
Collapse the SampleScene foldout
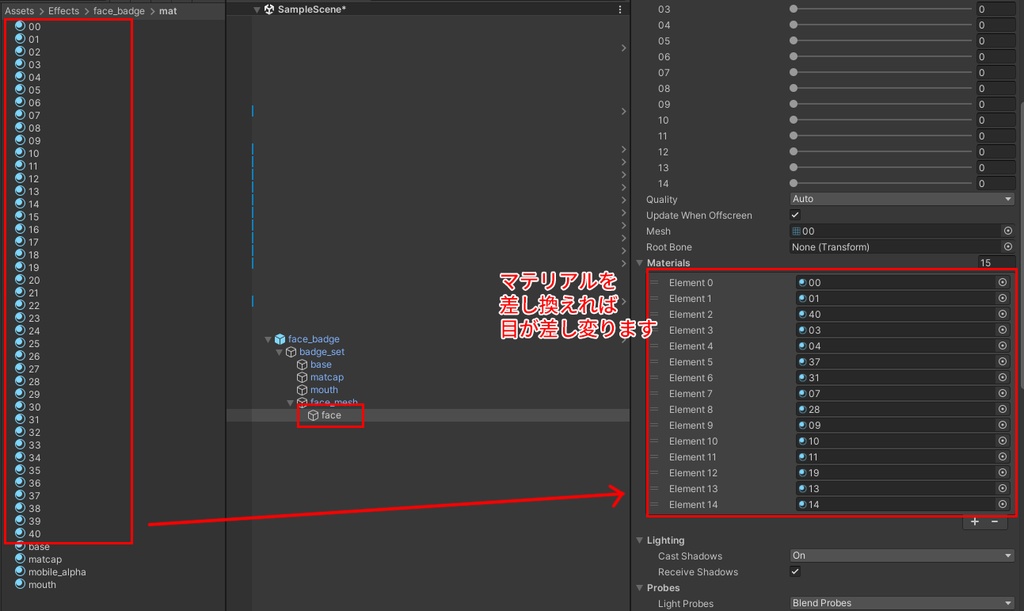click(x=257, y=10)
